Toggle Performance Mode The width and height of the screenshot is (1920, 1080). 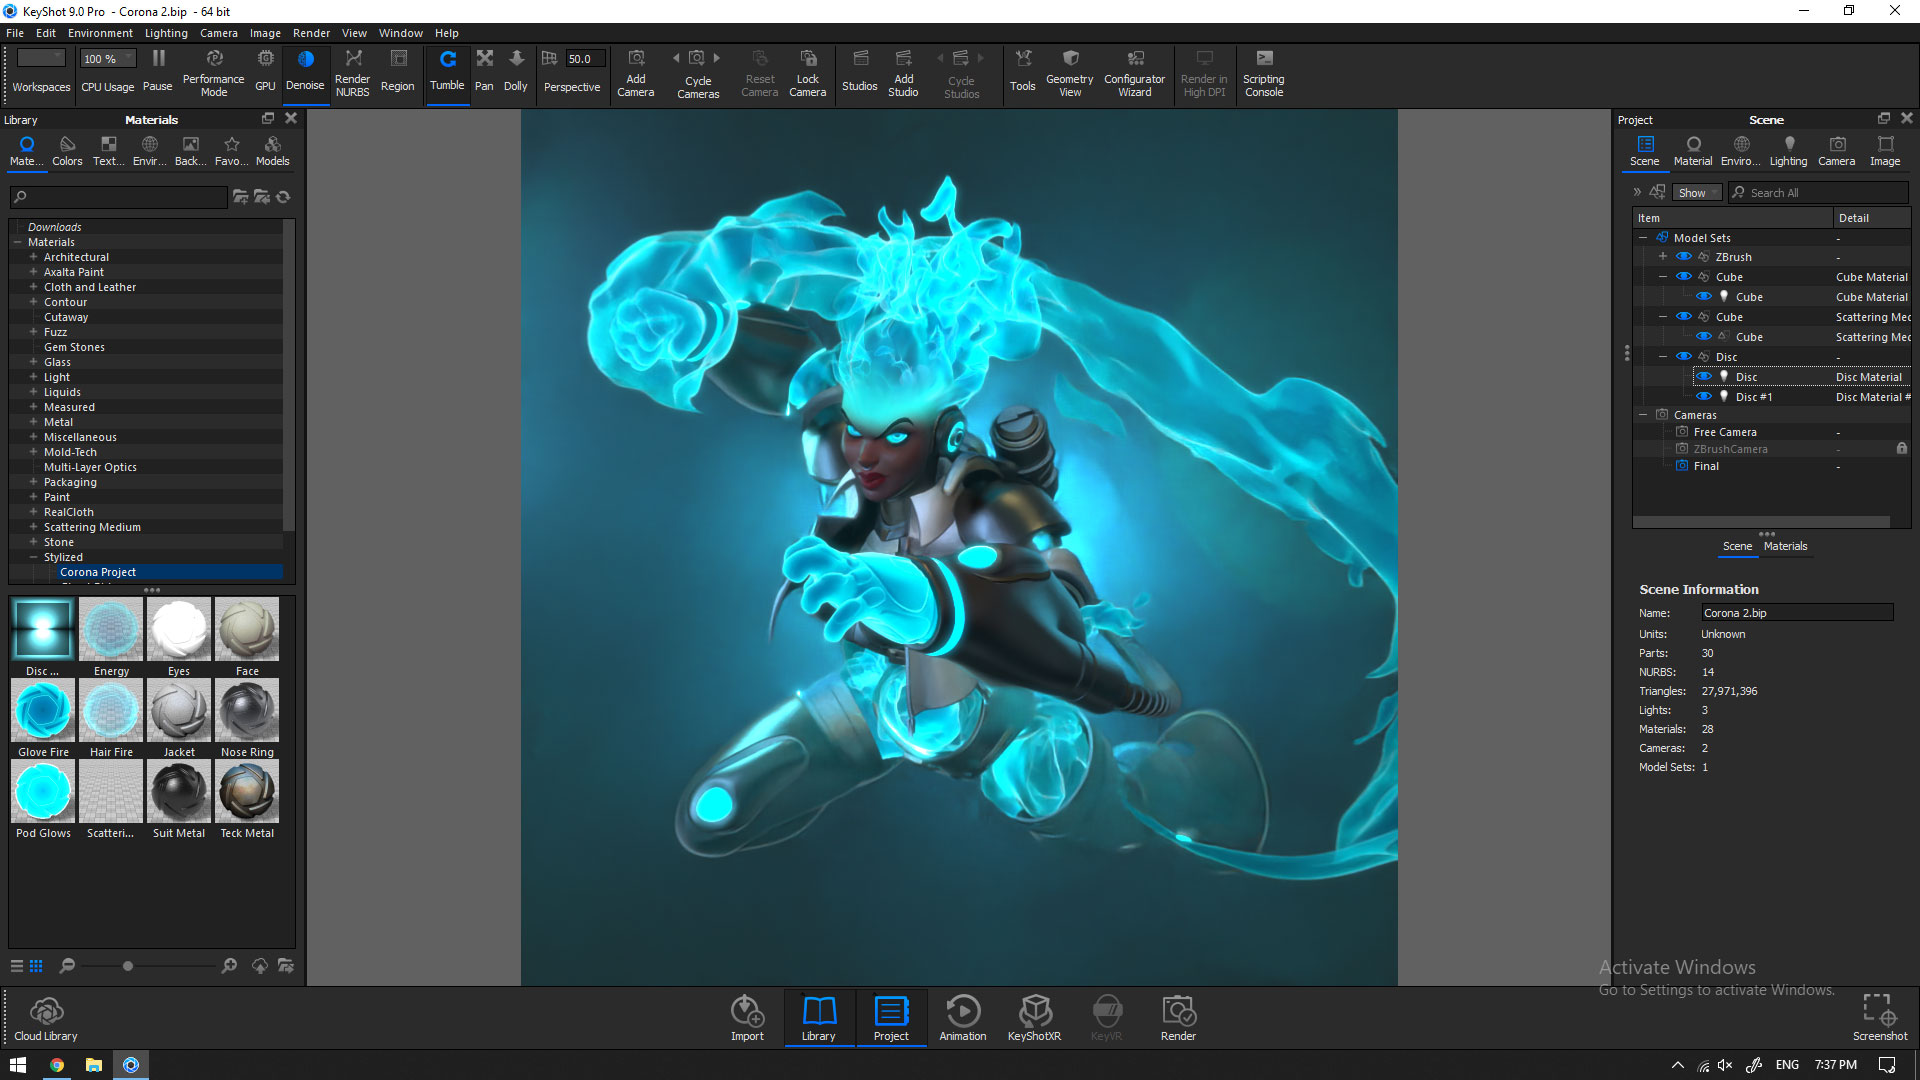[213, 71]
